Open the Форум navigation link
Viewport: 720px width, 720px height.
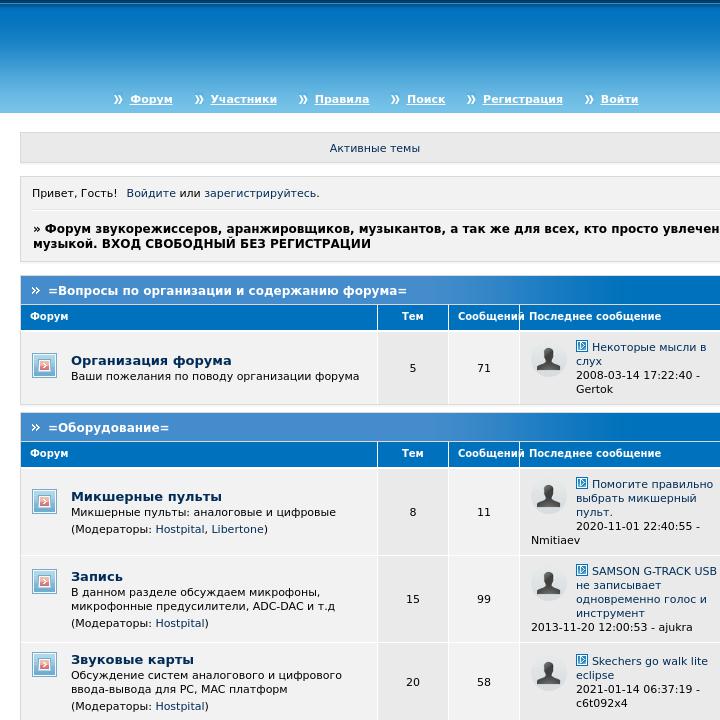tap(151, 99)
